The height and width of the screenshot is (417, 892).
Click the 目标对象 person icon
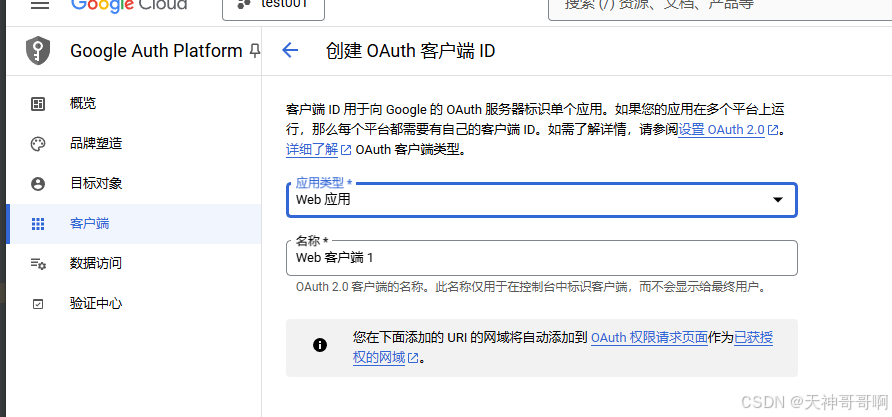(x=38, y=184)
